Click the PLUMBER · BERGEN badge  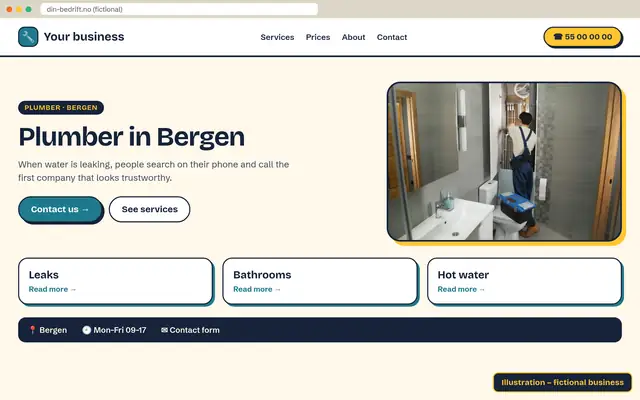pyautogui.click(x=61, y=108)
